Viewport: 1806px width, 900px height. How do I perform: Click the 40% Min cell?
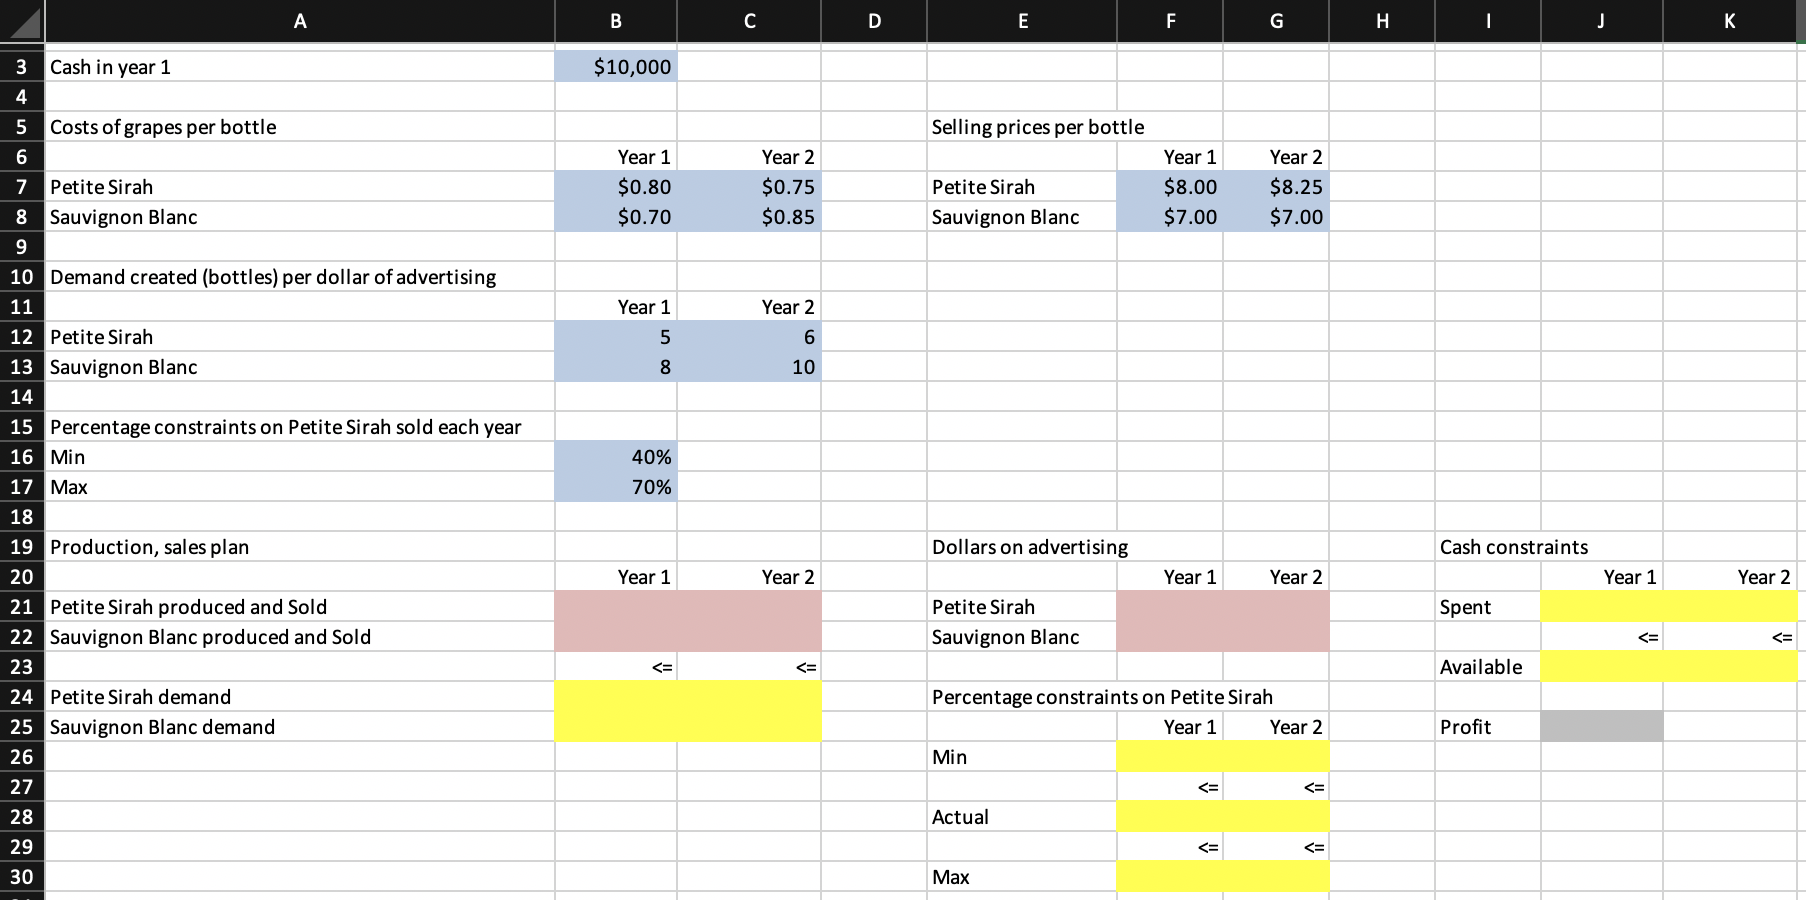point(616,457)
